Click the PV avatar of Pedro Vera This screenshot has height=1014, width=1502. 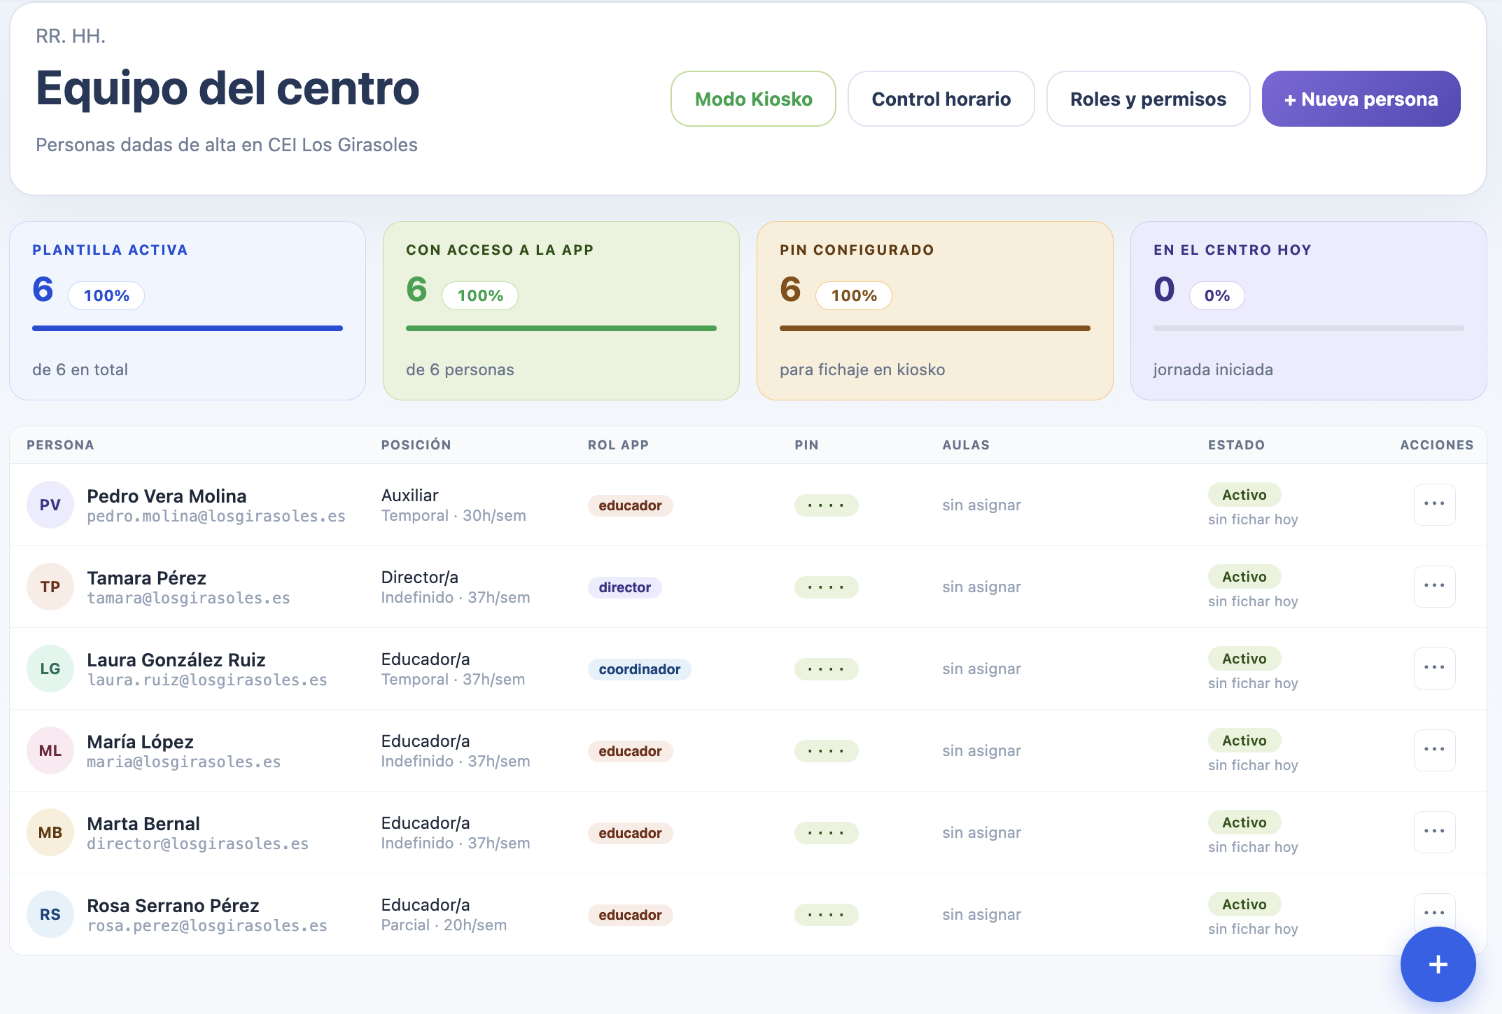50,505
